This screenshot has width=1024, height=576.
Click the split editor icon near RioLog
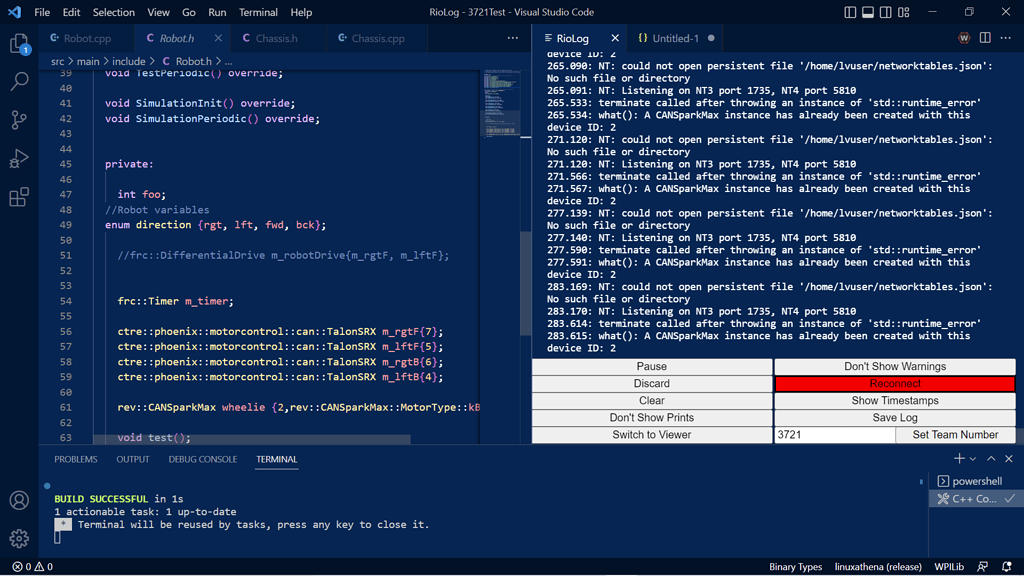pos(985,37)
